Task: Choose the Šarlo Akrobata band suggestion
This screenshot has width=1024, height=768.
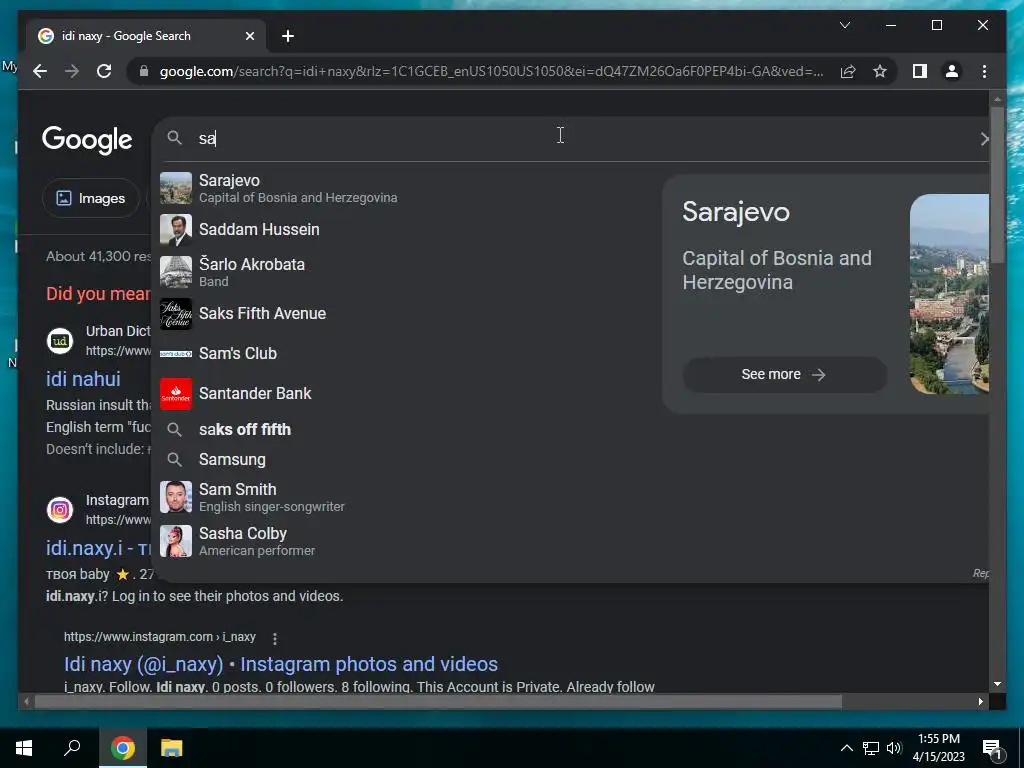Action: coord(405,272)
